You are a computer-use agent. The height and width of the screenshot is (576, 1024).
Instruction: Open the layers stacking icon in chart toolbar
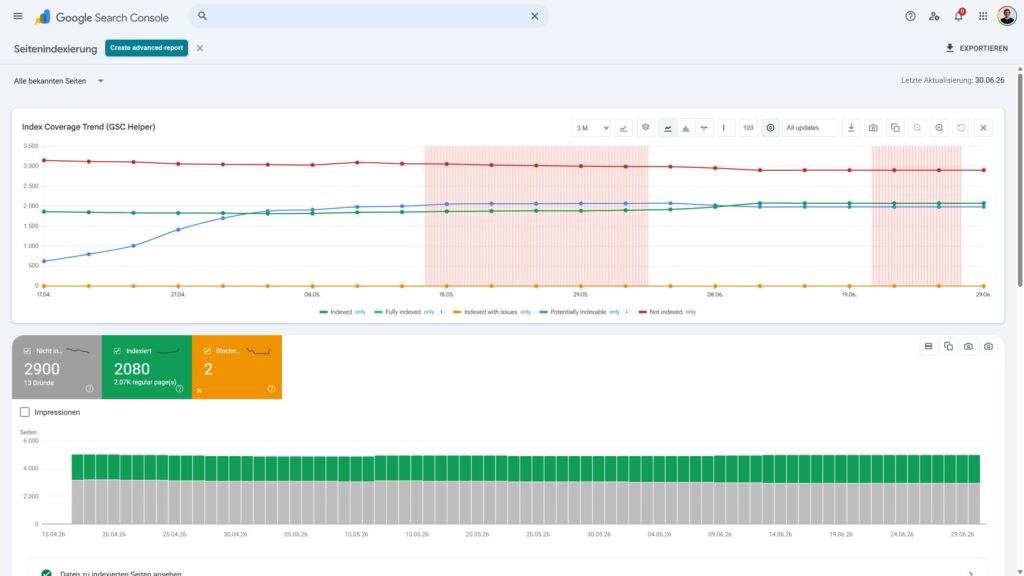(x=645, y=128)
